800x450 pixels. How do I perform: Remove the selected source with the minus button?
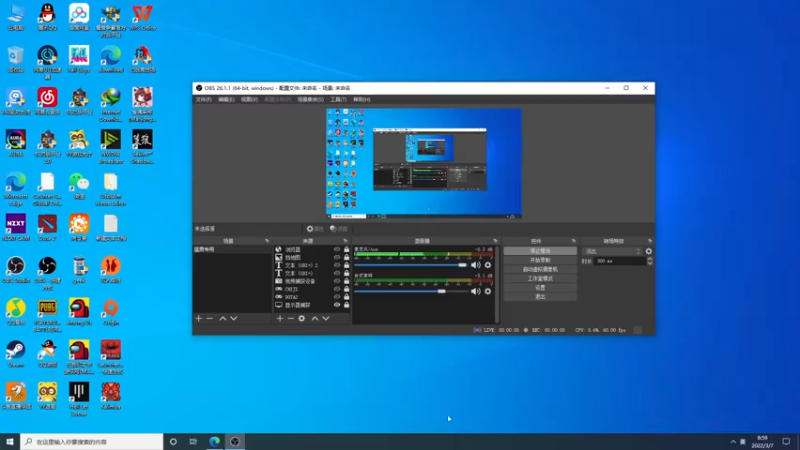(290, 318)
